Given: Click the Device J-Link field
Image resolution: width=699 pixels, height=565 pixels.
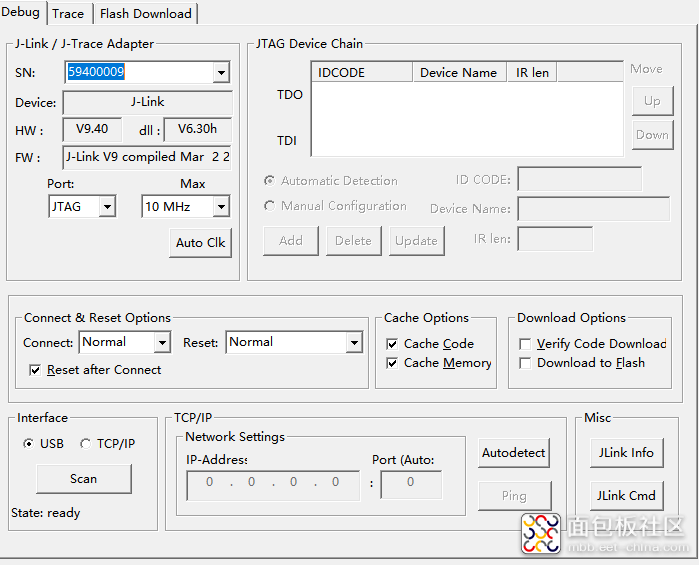Looking at the screenshot, I should tap(148, 102).
